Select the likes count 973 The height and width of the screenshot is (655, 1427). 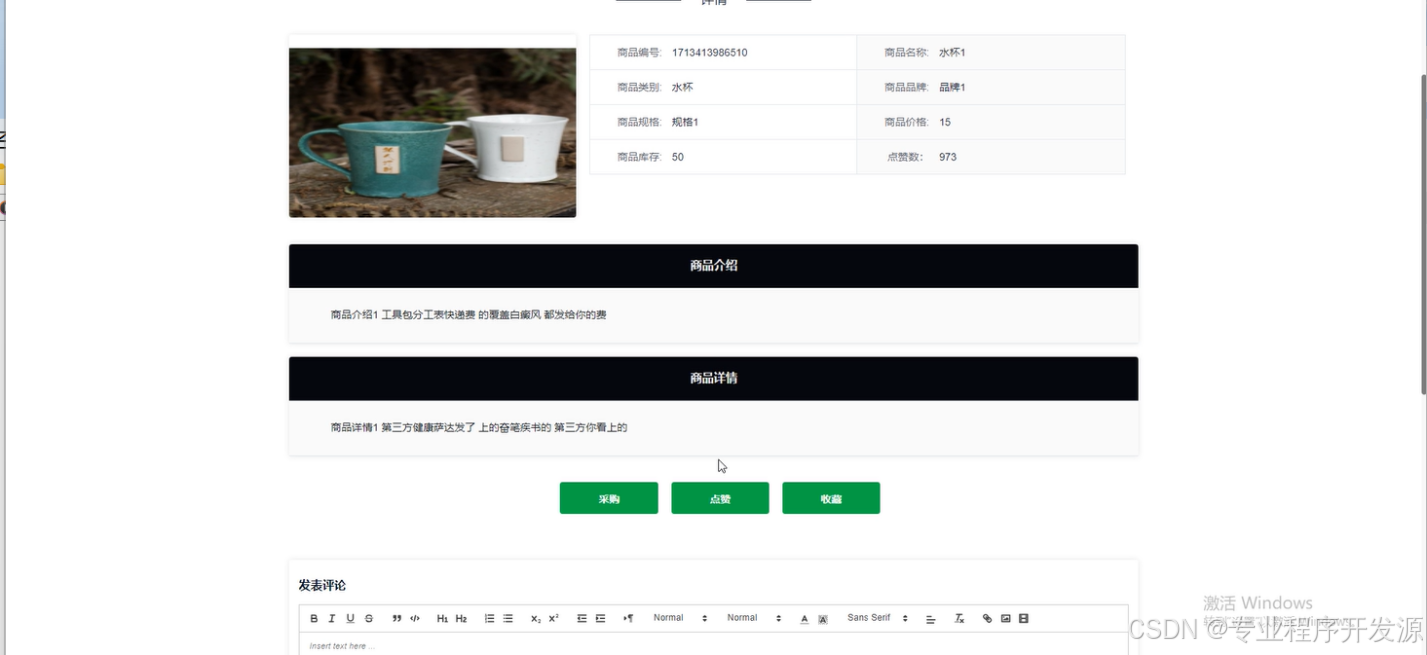(x=948, y=157)
